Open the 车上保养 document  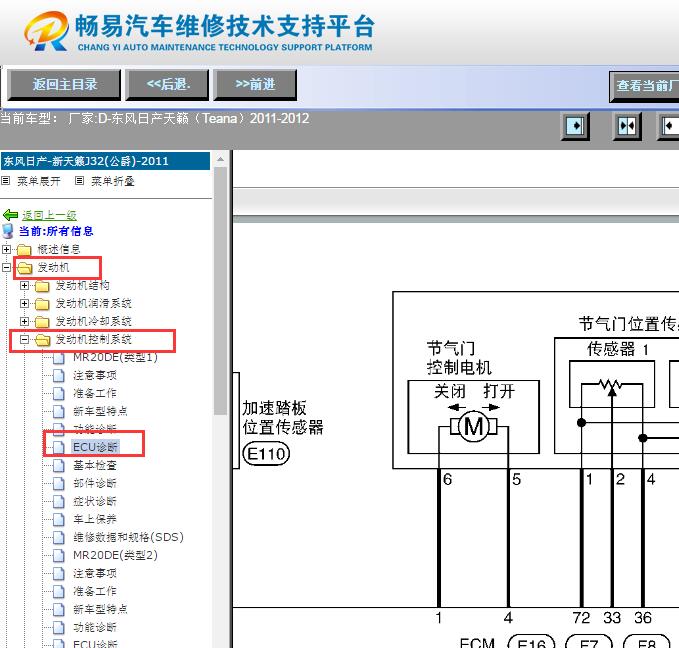coord(95,519)
